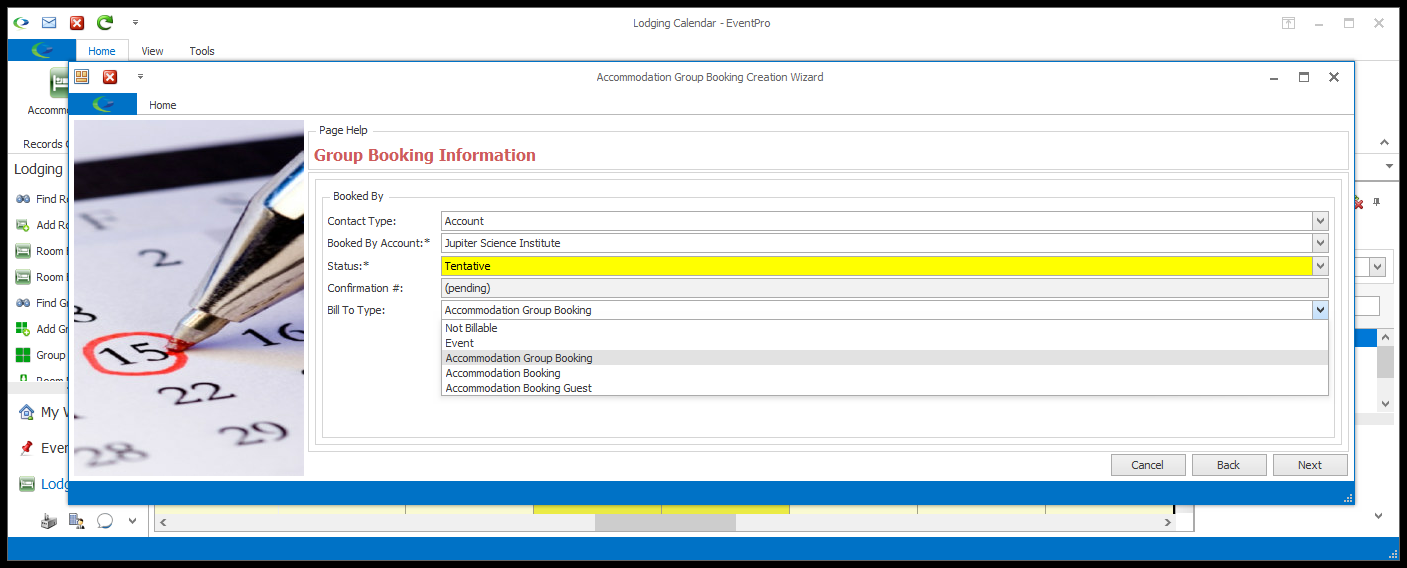Click the ribbon collapse up arrow
Viewport: 1407px width, 568px height.
click(x=1385, y=143)
